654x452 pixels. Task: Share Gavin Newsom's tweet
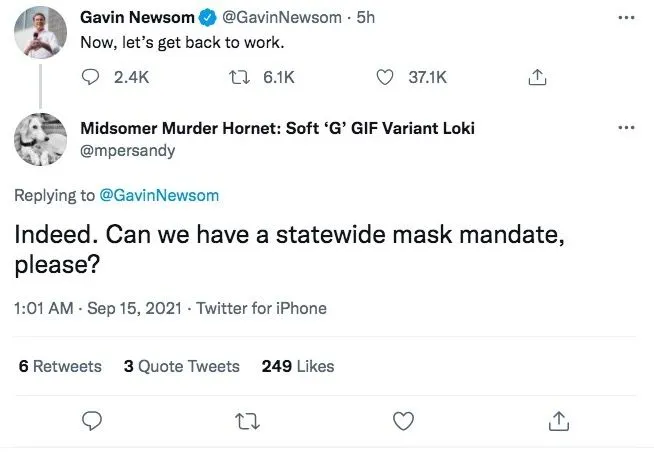click(537, 77)
